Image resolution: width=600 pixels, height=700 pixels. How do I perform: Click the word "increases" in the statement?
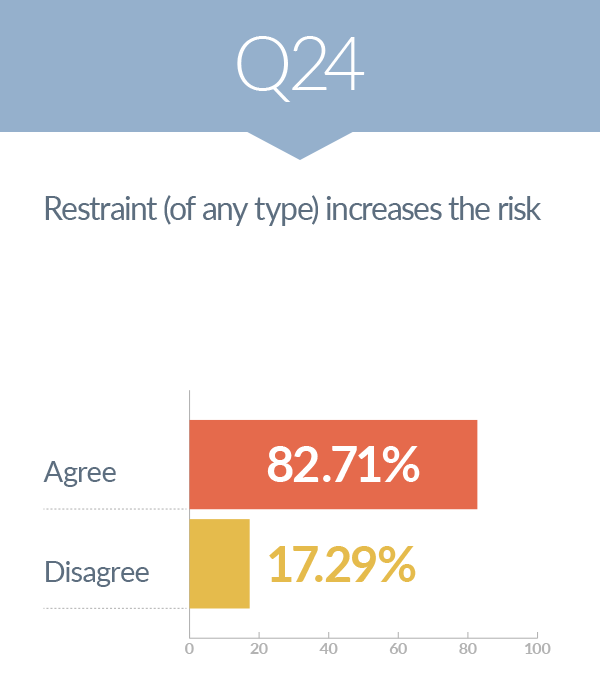click(x=385, y=211)
